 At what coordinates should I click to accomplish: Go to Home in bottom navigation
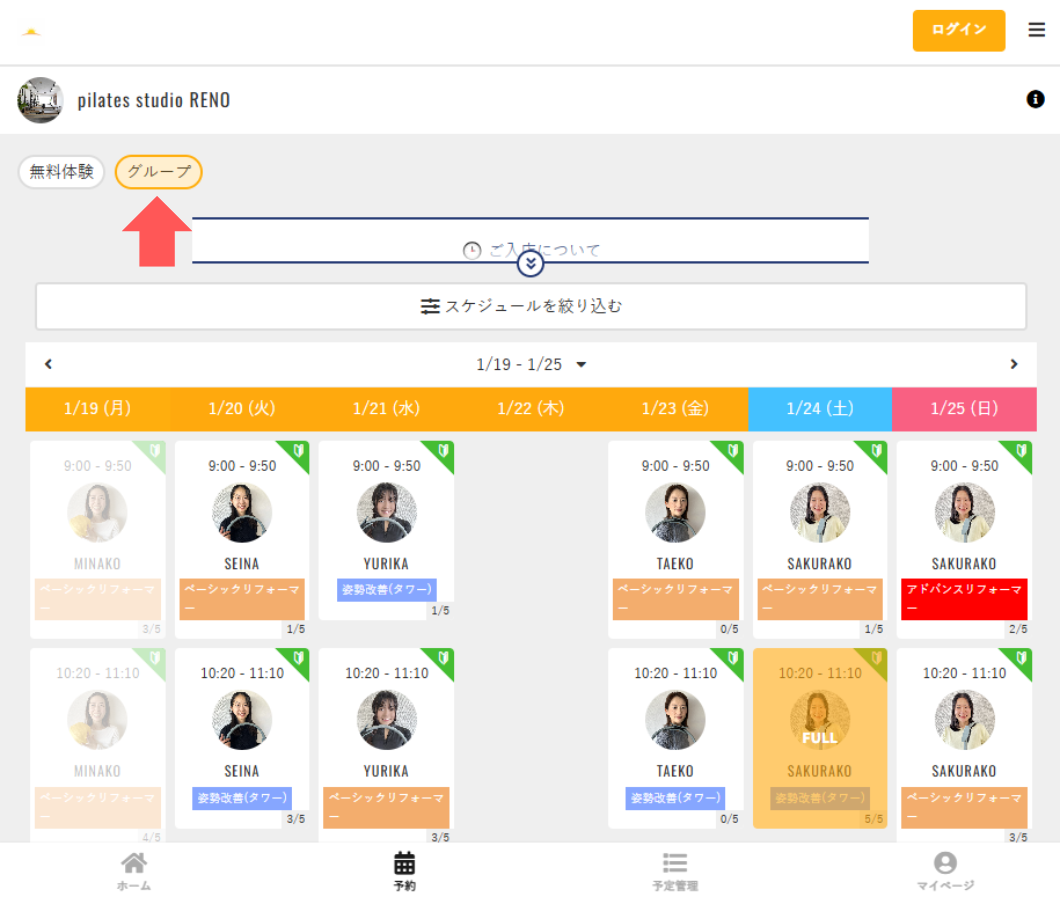click(133, 870)
